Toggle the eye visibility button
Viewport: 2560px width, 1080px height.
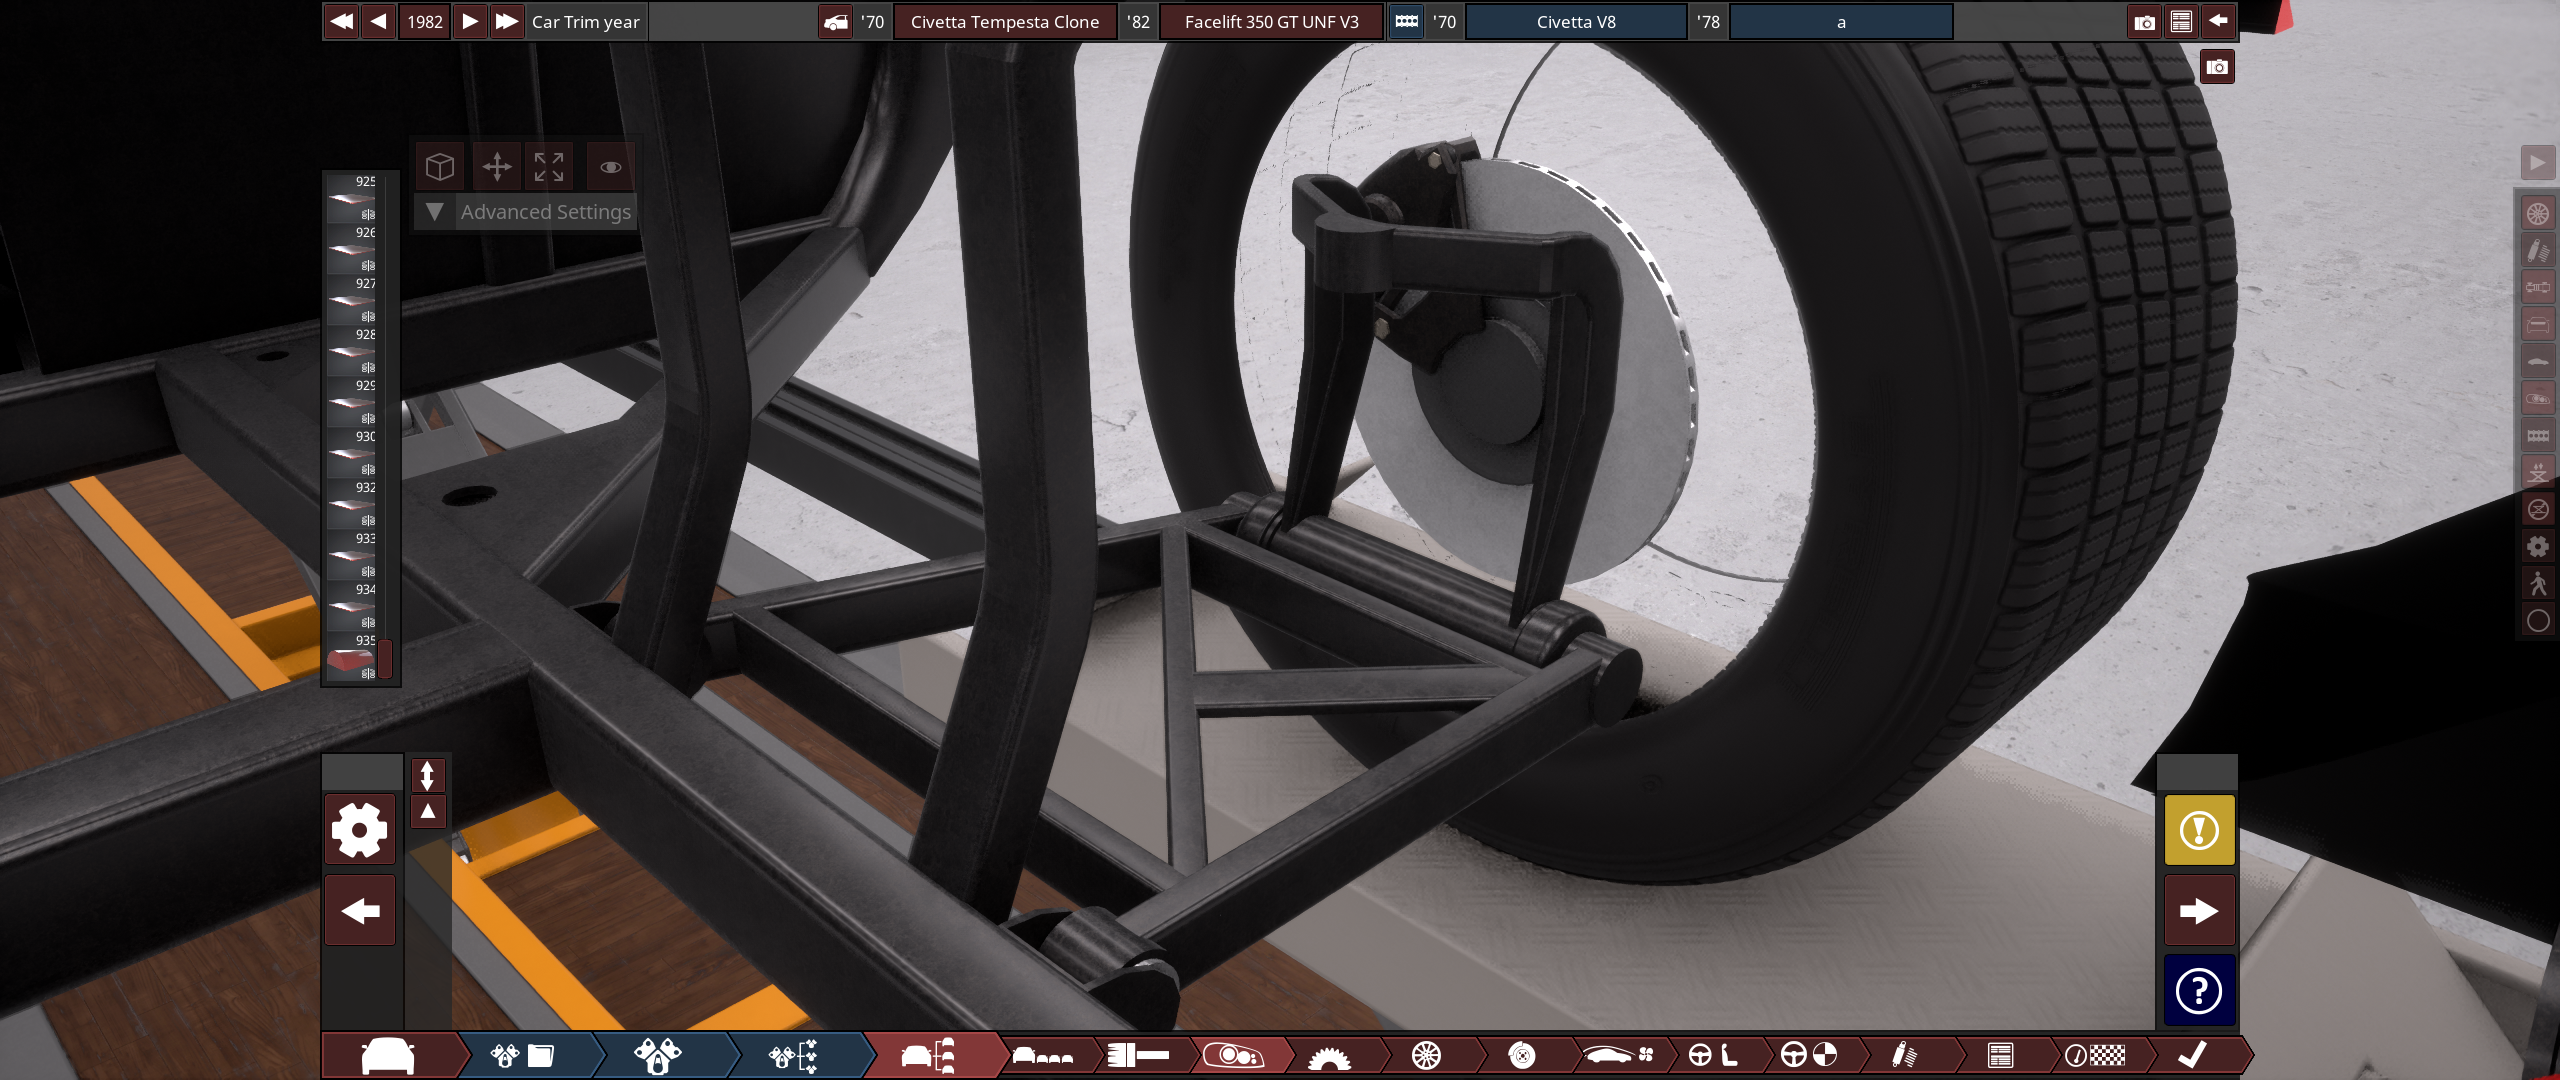pyautogui.click(x=610, y=166)
